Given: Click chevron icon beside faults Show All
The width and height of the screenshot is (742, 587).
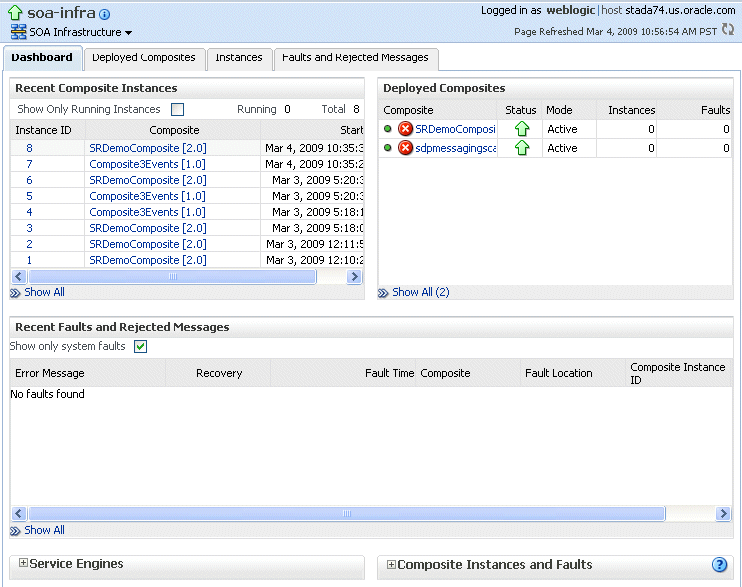Looking at the screenshot, I should [15, 531].
